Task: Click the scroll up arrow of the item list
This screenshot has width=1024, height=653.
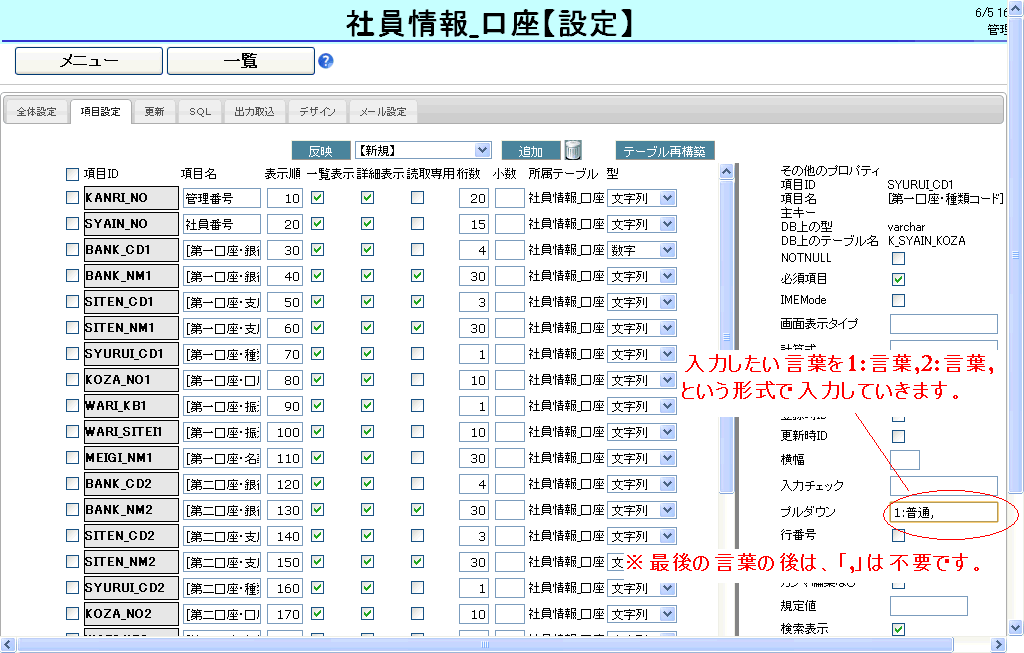Action: pyautogui.click(x=726, y=171)
